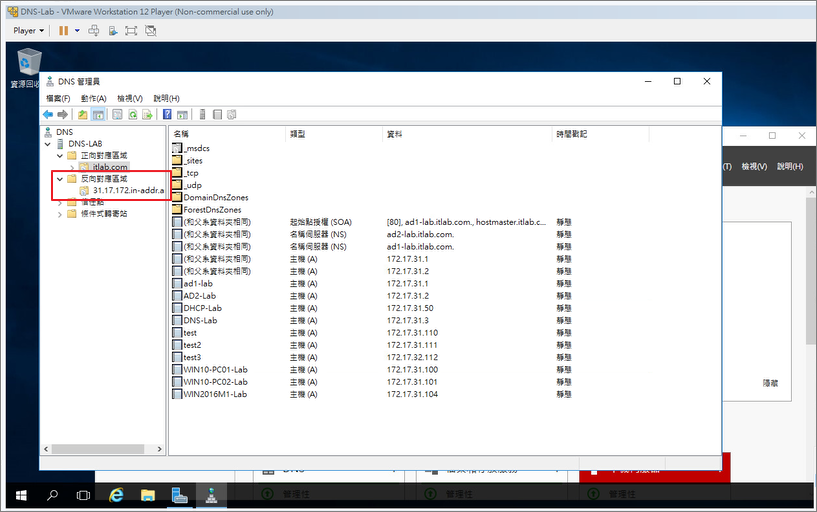Open Internet Explorer from taskbar
This screenshot has height=512, width=817.
[116, 495]
